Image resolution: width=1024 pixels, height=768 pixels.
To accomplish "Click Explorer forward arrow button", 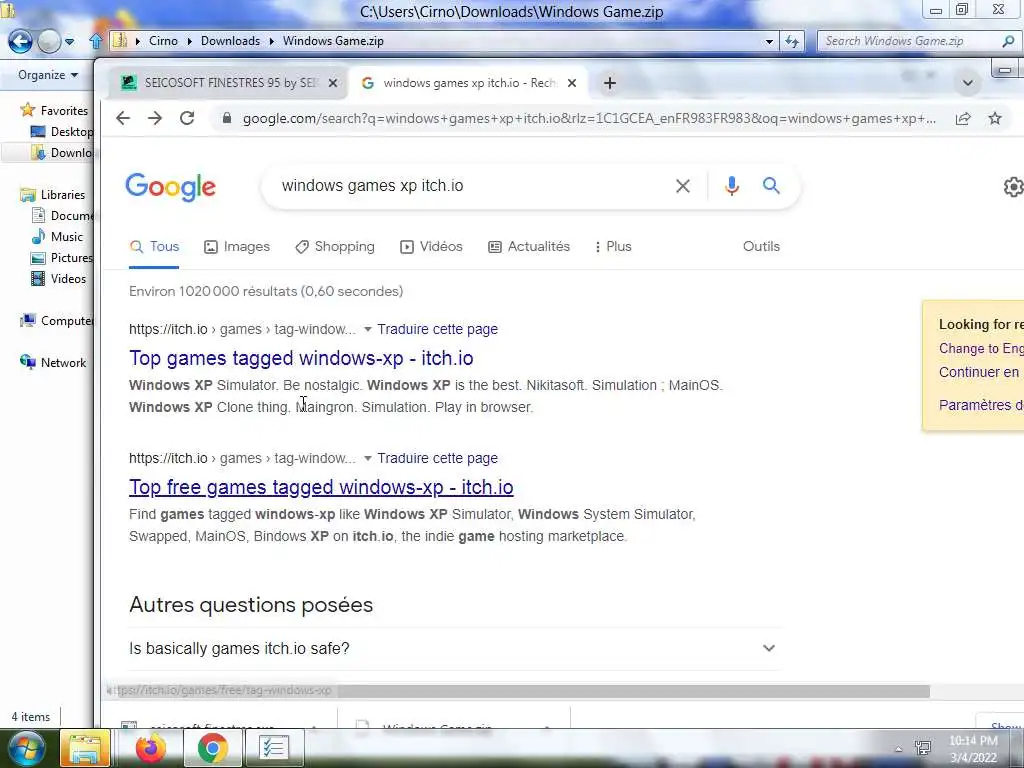I will coord(49,41).
